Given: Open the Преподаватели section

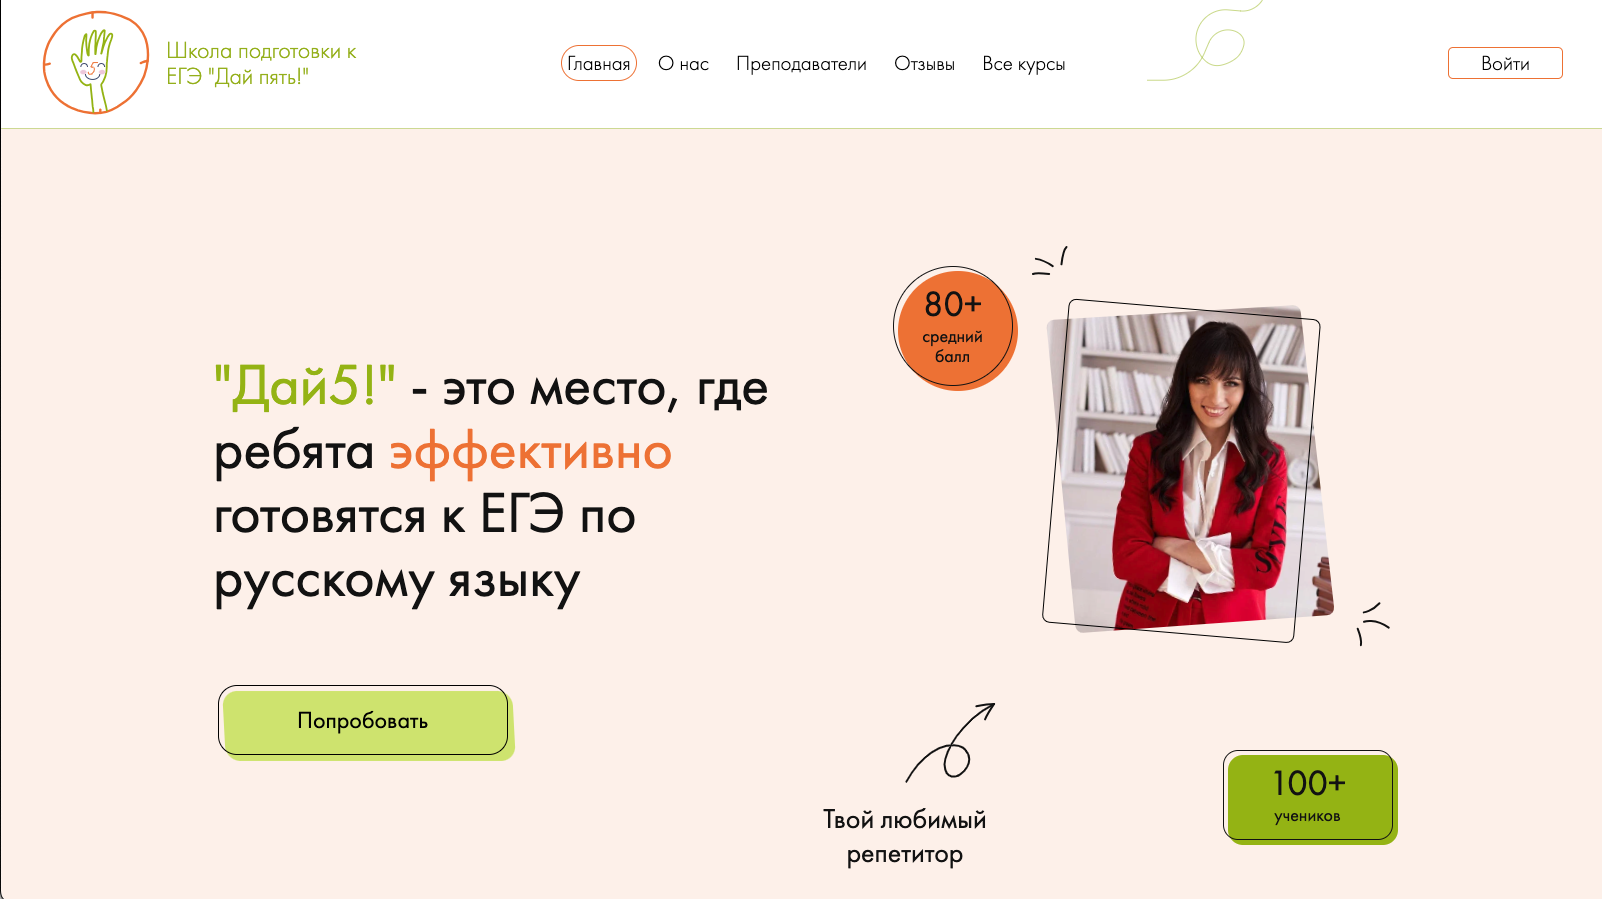Looking at the screenshot, I should [x=801, y=64].
